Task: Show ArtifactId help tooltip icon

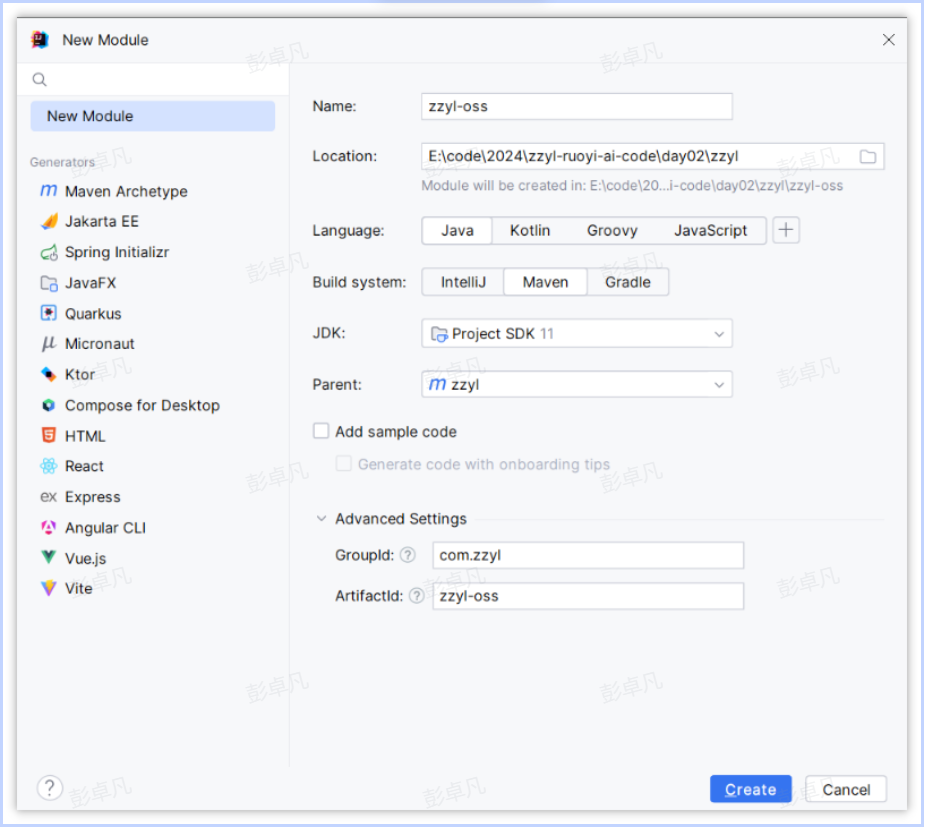Action: (x=416, y=596)
